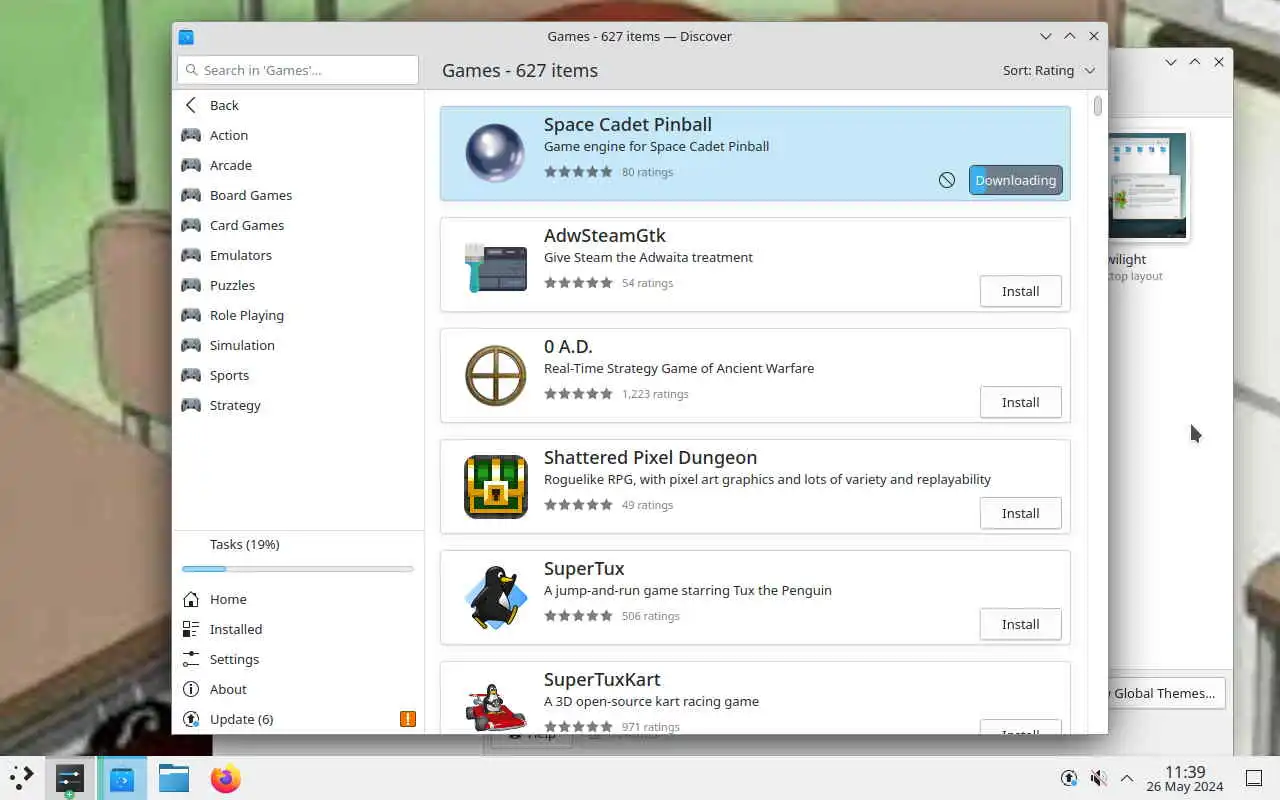Click the Settings sliders icon

[x=190, y=659]
